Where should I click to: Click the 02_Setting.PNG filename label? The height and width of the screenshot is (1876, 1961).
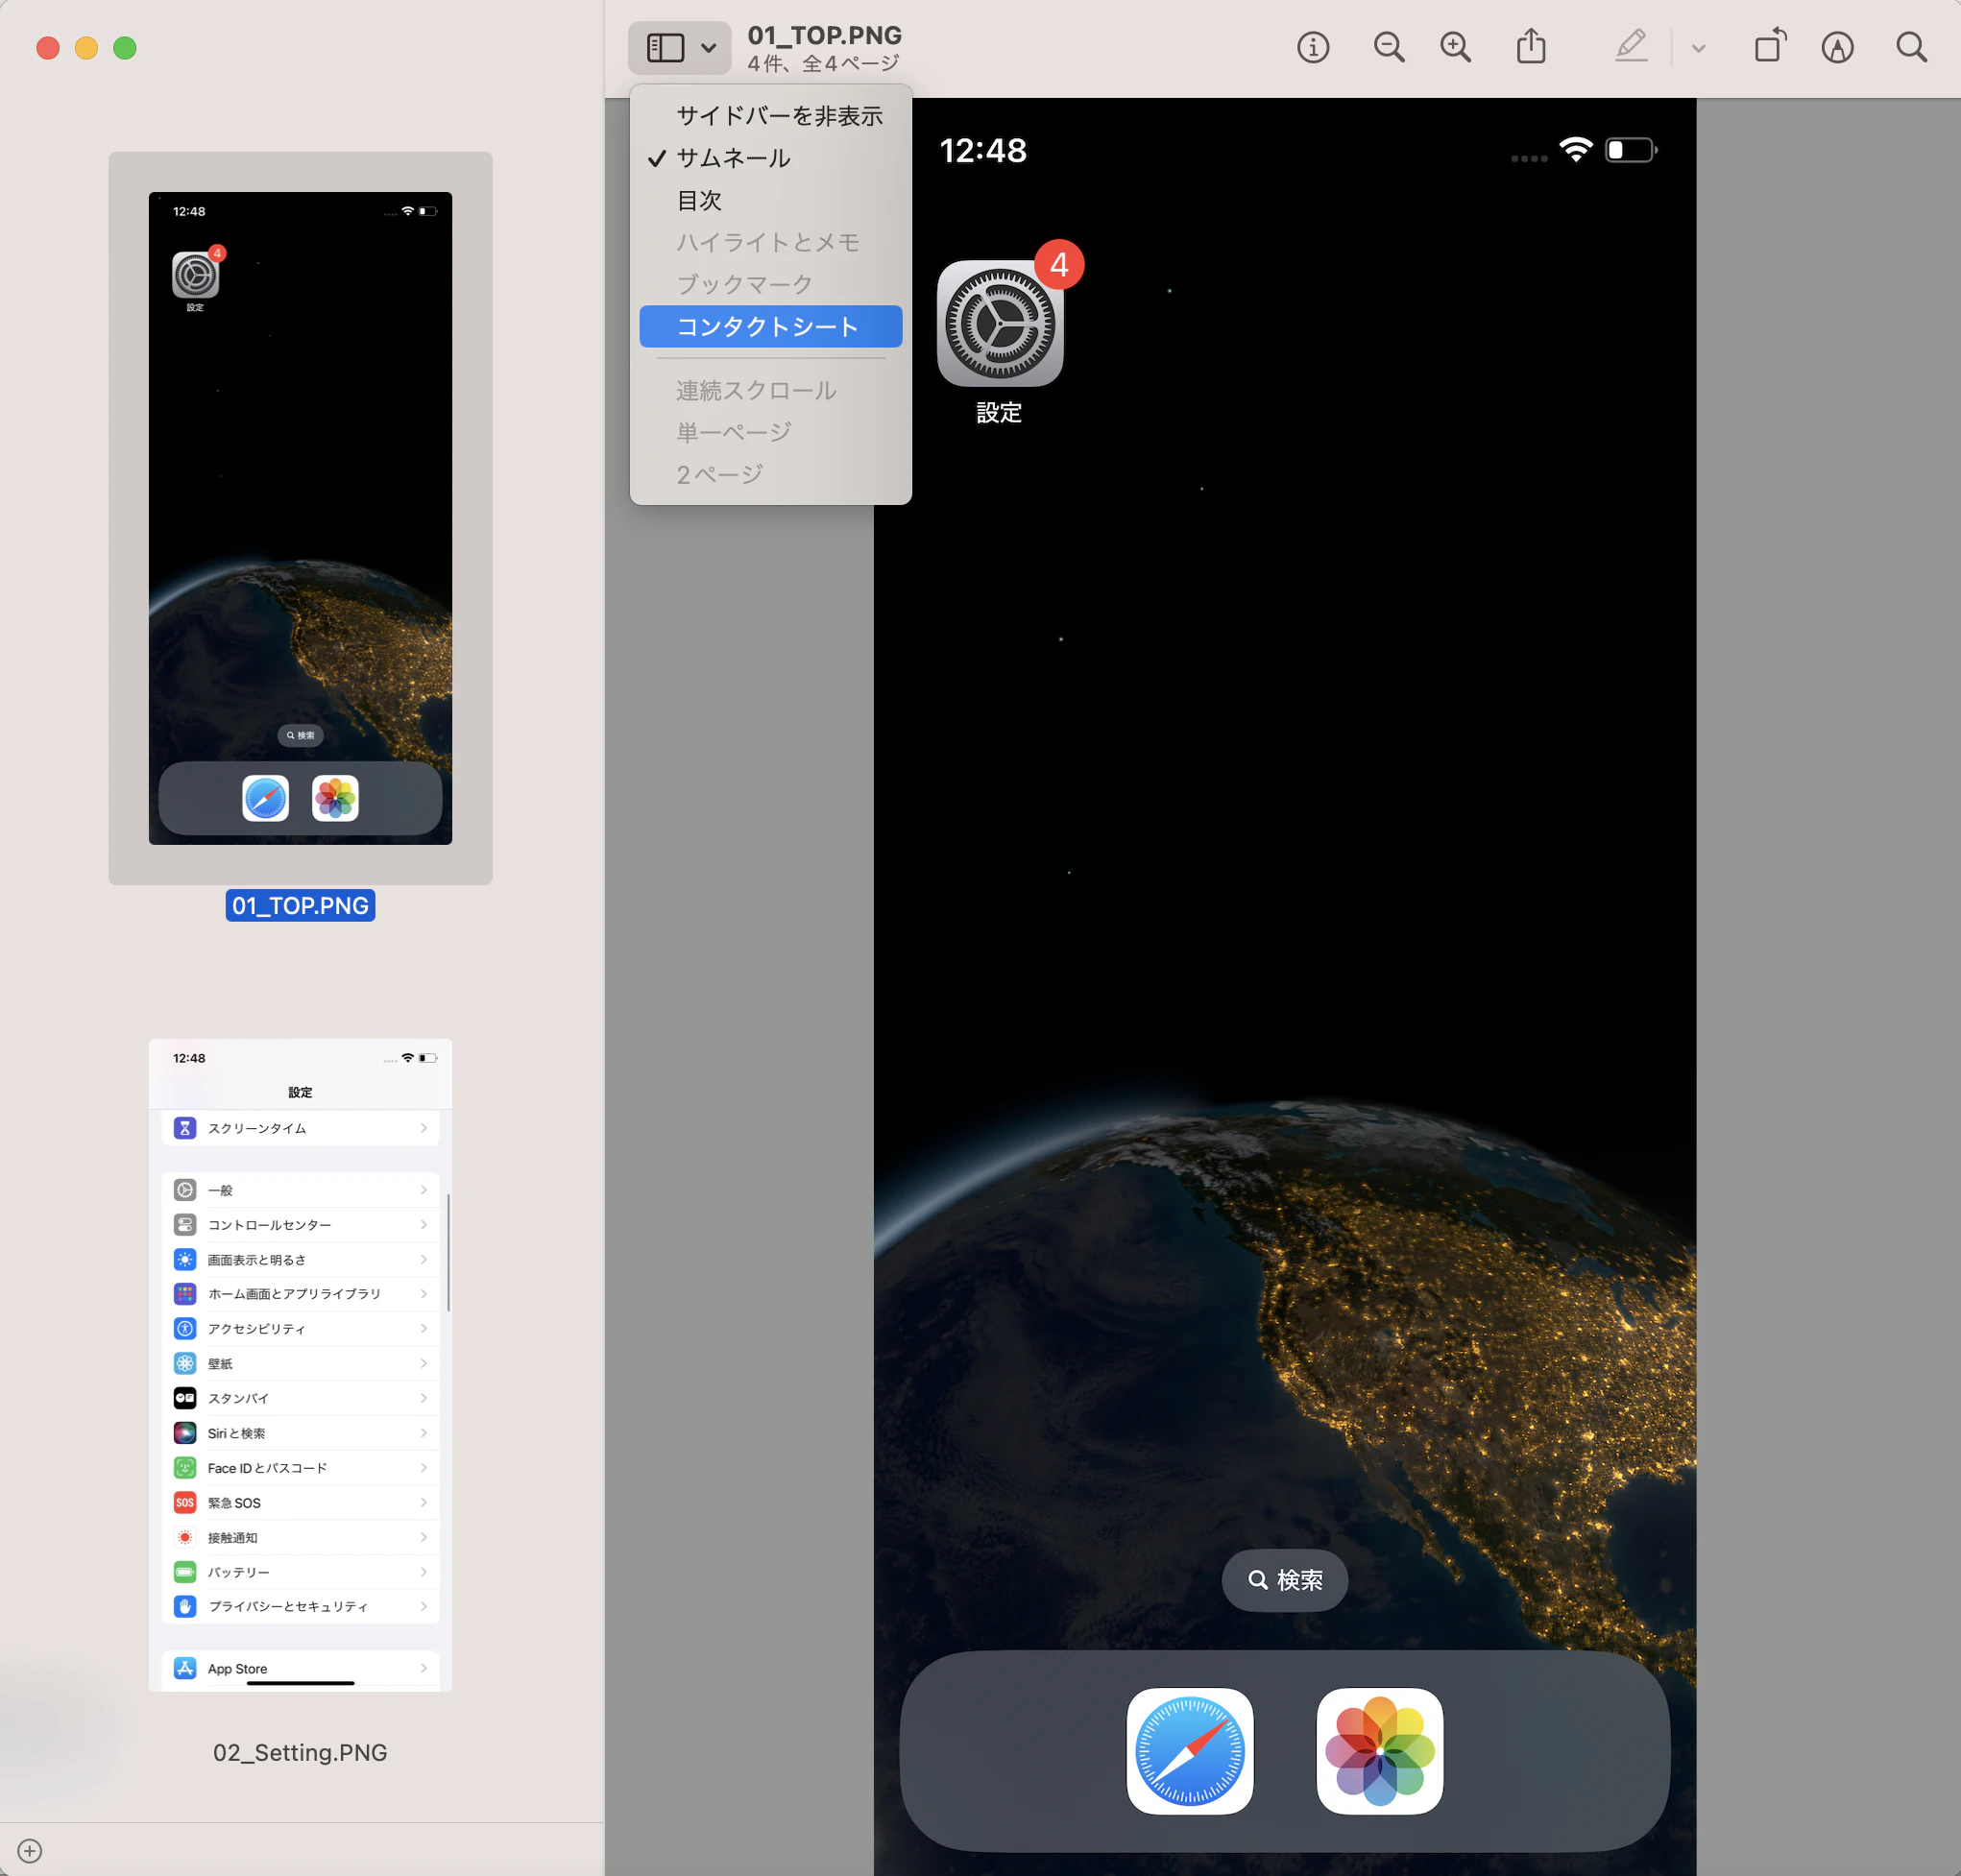click(x=300, y=1753)
